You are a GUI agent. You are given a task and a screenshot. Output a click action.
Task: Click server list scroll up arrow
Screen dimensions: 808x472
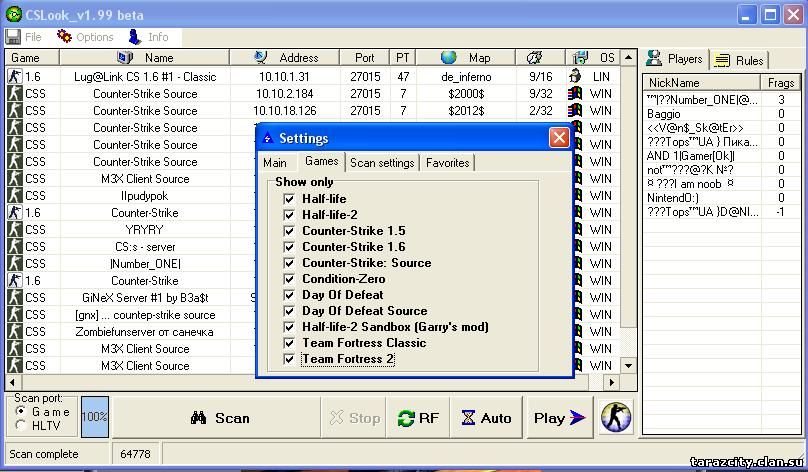628,57
